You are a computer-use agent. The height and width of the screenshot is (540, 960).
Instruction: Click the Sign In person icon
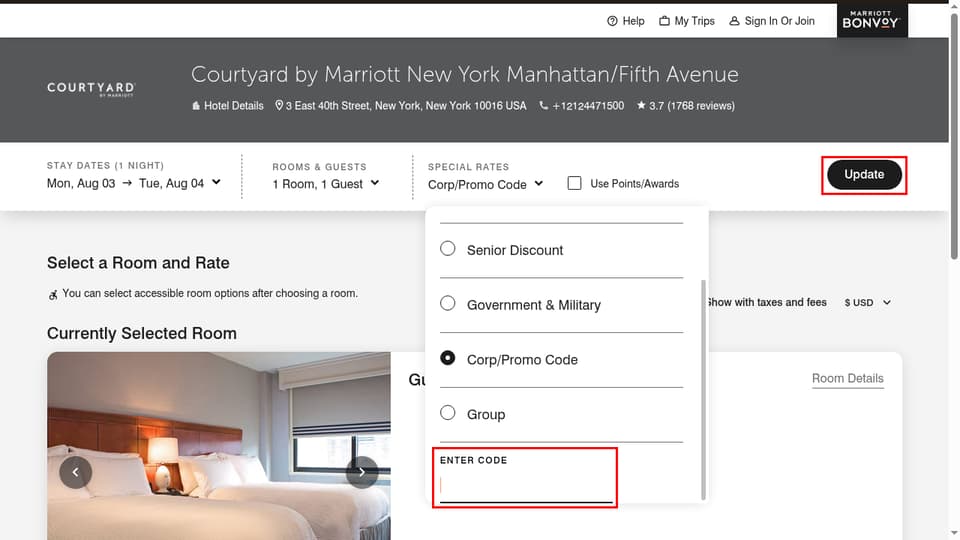click(734, 21)
